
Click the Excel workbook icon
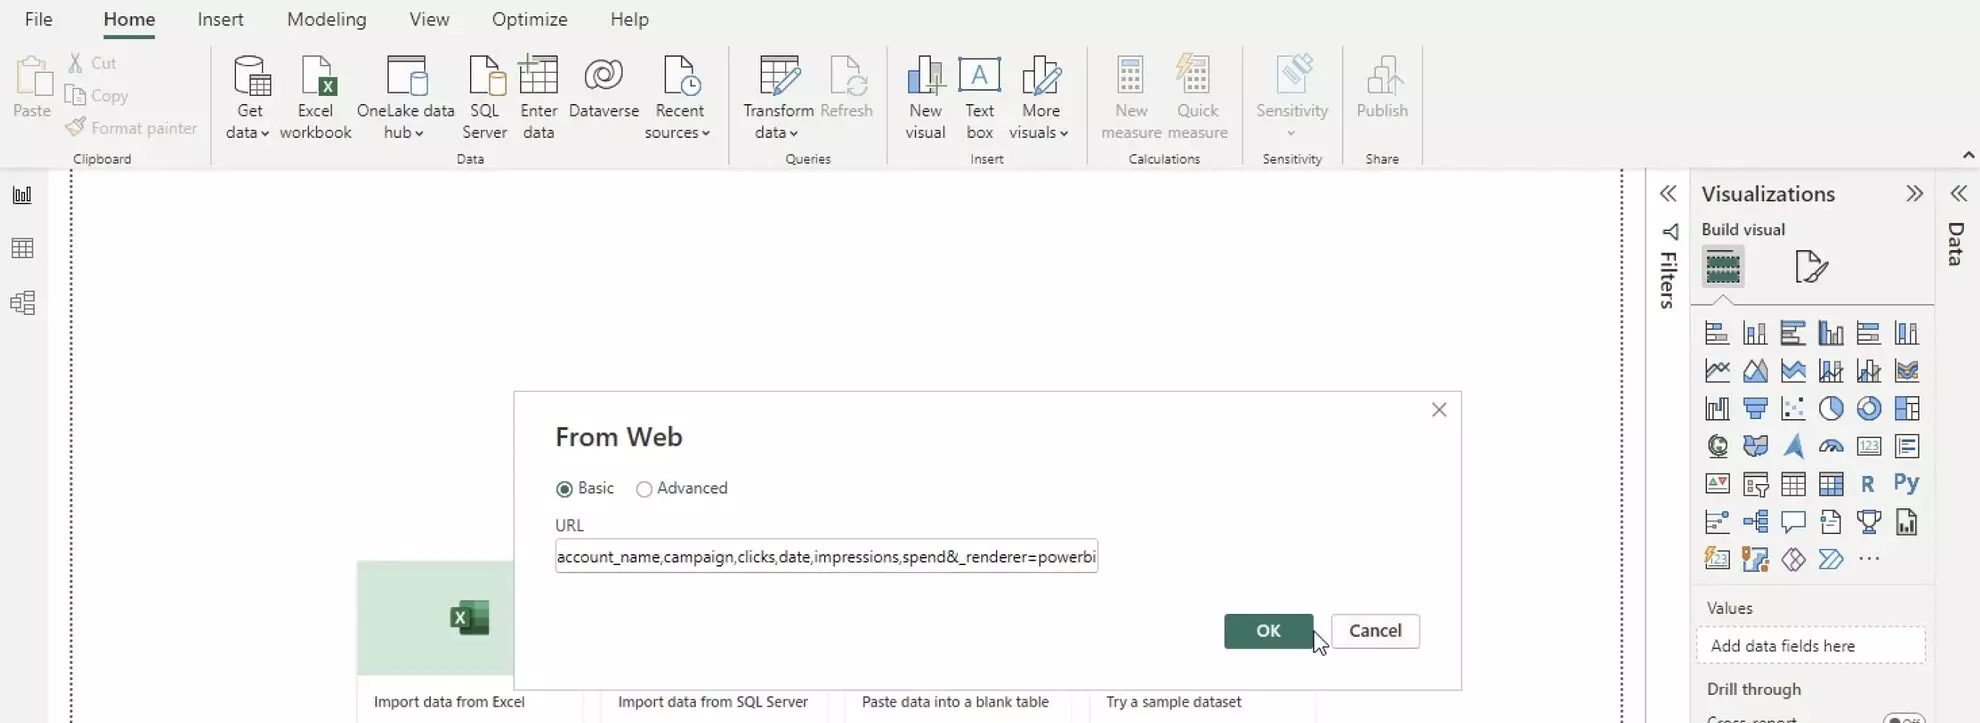coord(316,98)
